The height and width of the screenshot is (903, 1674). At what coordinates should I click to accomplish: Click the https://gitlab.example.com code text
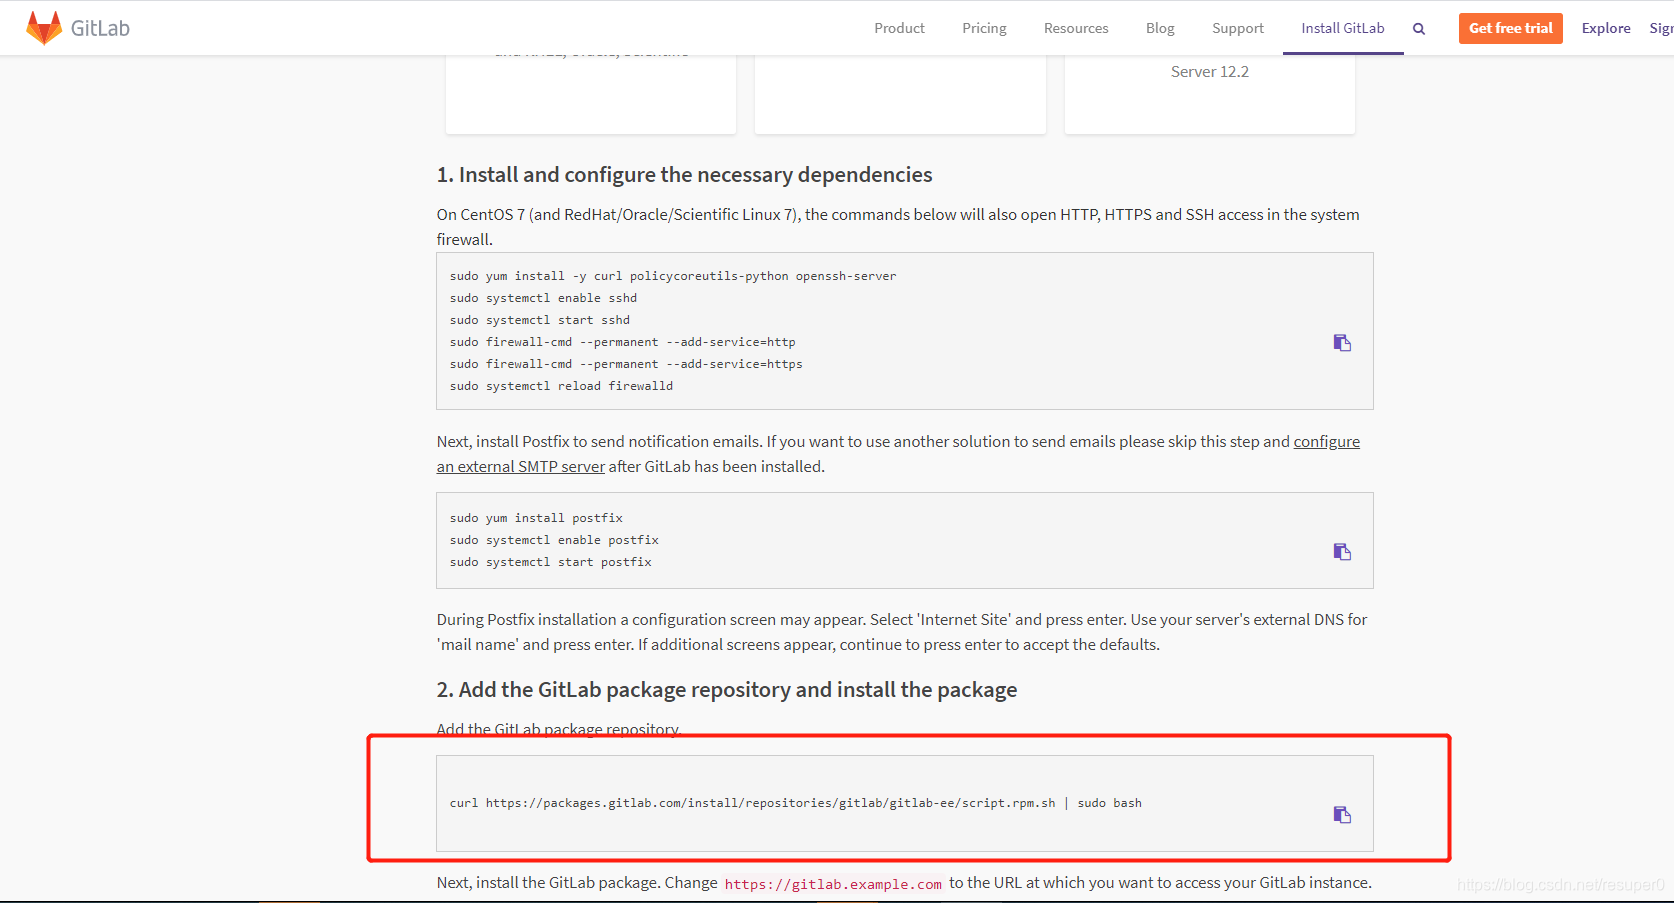pyautogui.click(x=833, y=884)
